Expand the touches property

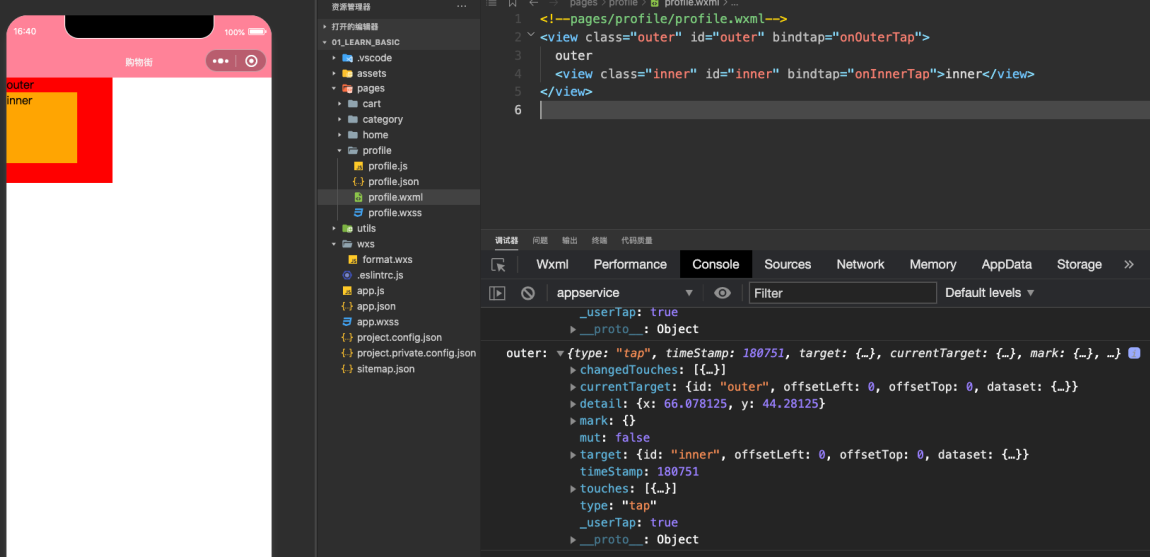click(x=574, y=489)
